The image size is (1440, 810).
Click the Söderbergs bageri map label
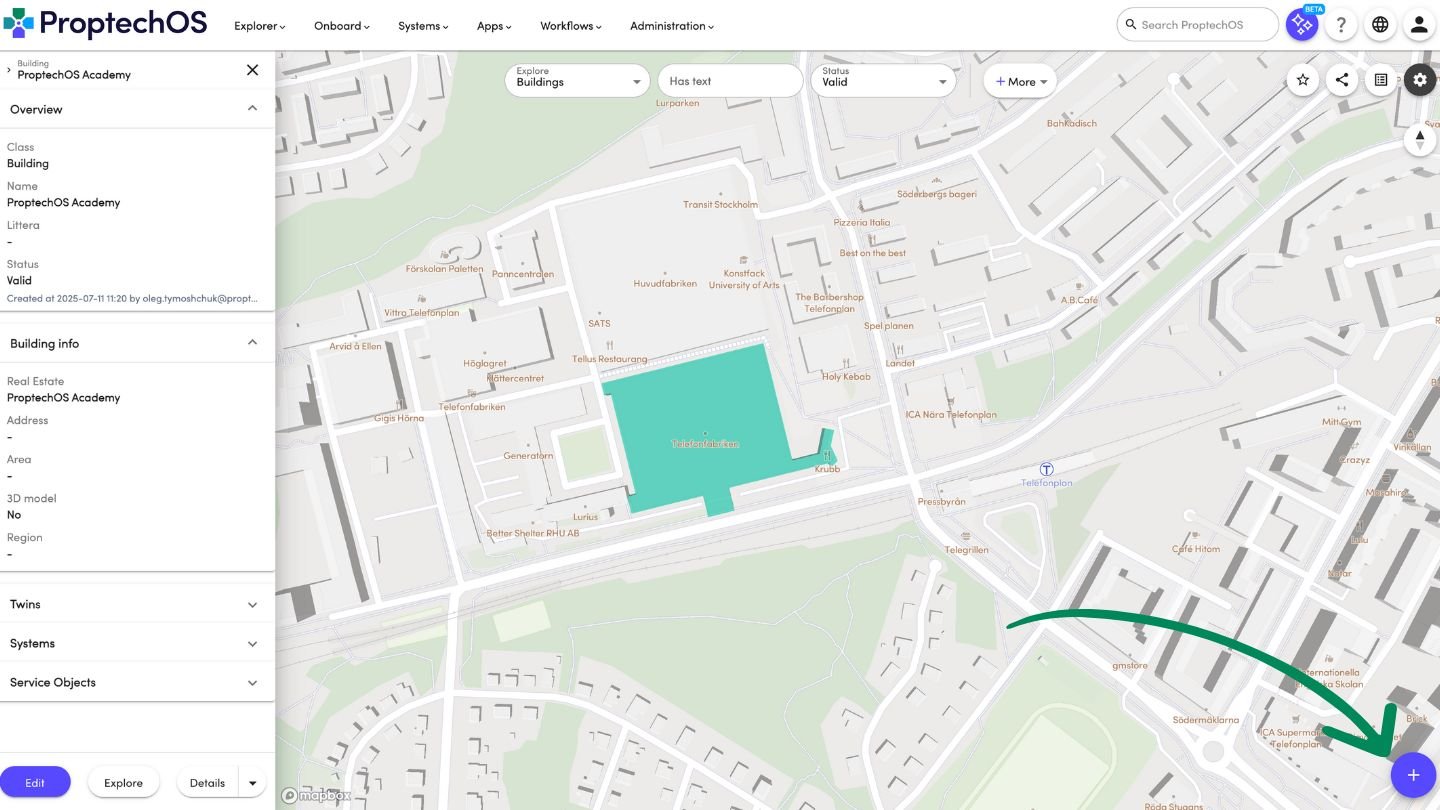pos(937,194)
